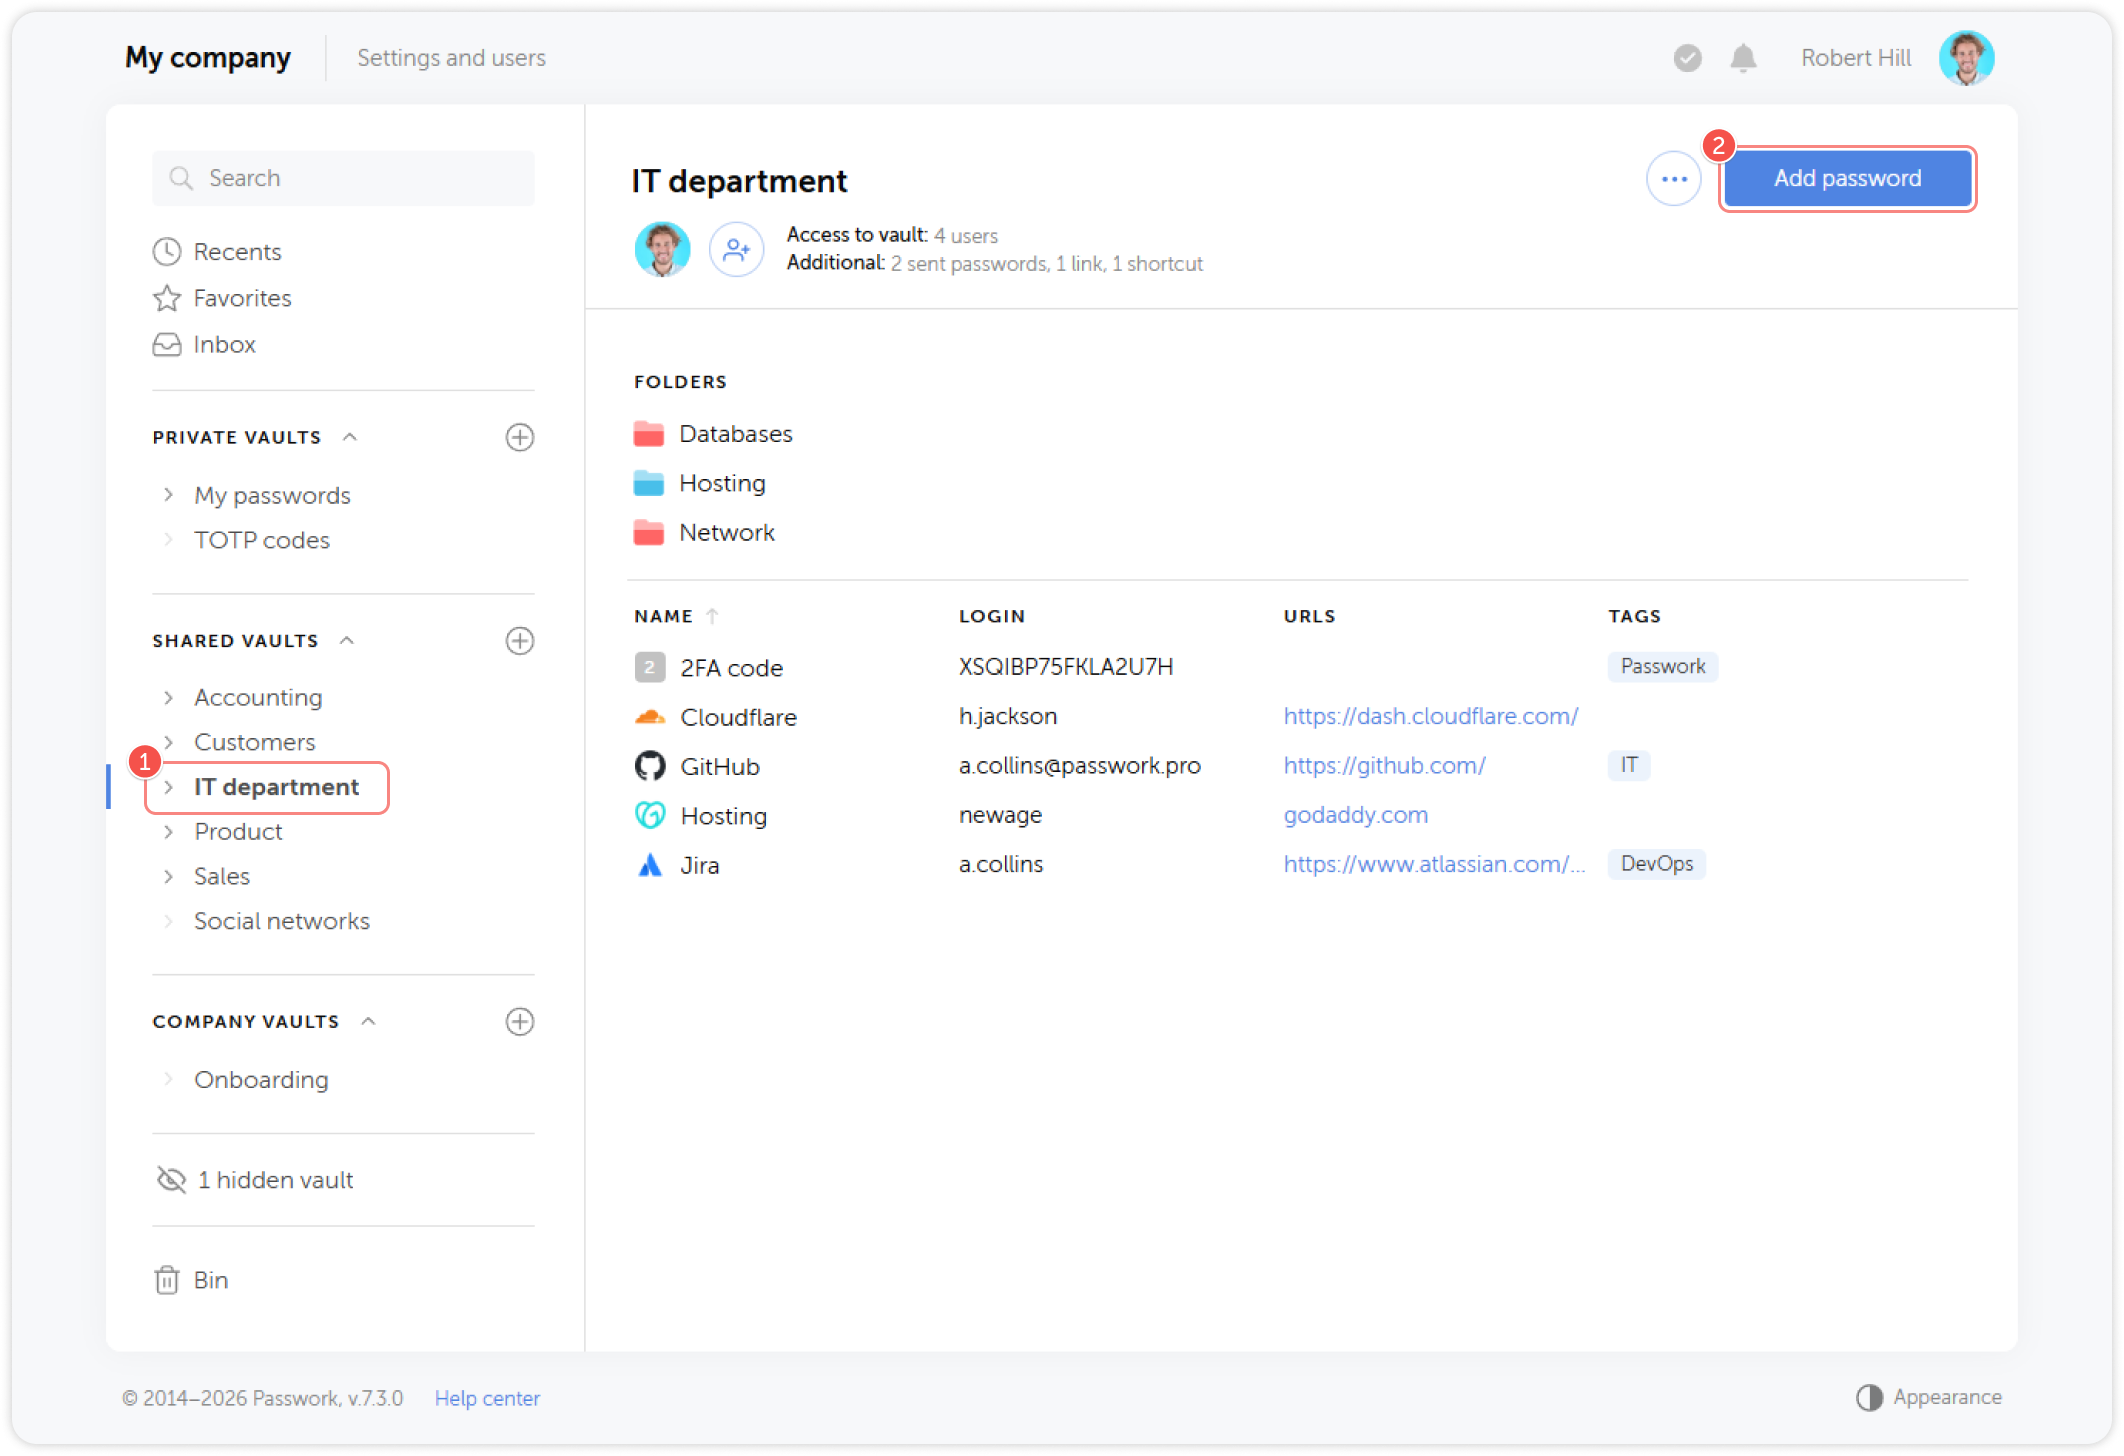
Task: Add a new company vault with plus icon
Action: [x=519, y=1021]
